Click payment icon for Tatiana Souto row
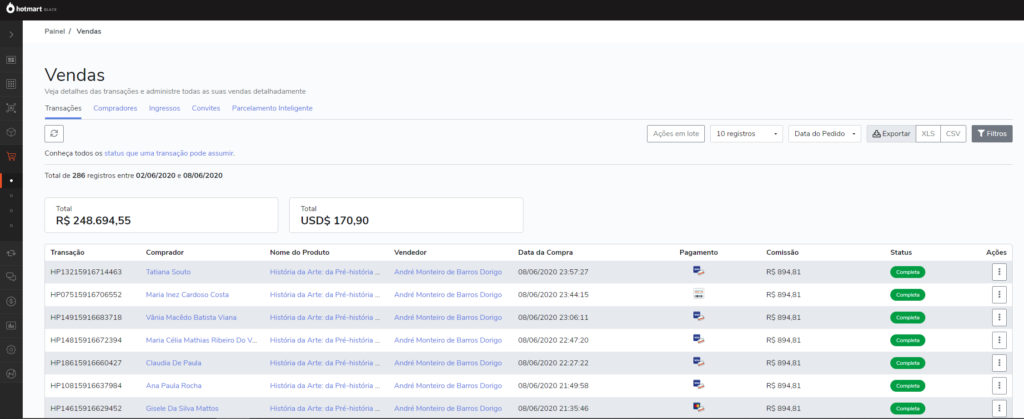This screenshot has width=1024, height=419. tap(698, 271)
